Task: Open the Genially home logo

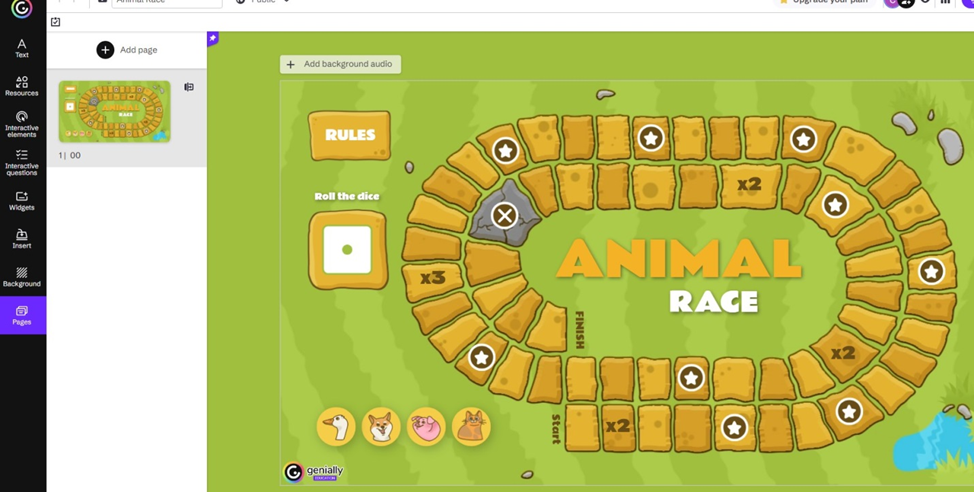Action: point(22,8)
